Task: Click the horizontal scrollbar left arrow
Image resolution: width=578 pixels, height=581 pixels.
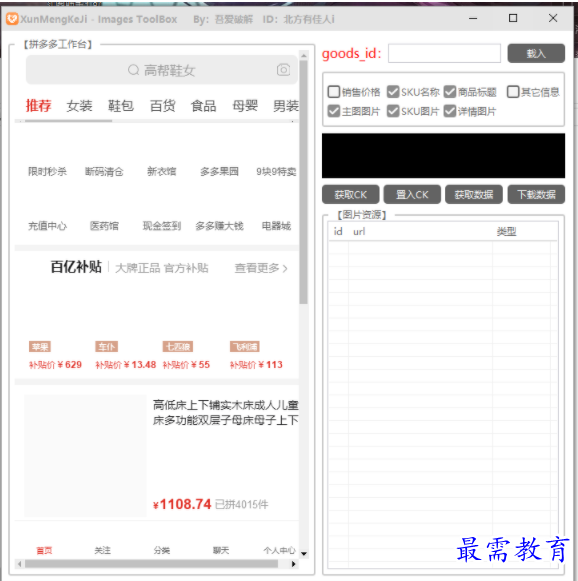Action: tap(19, 564)
